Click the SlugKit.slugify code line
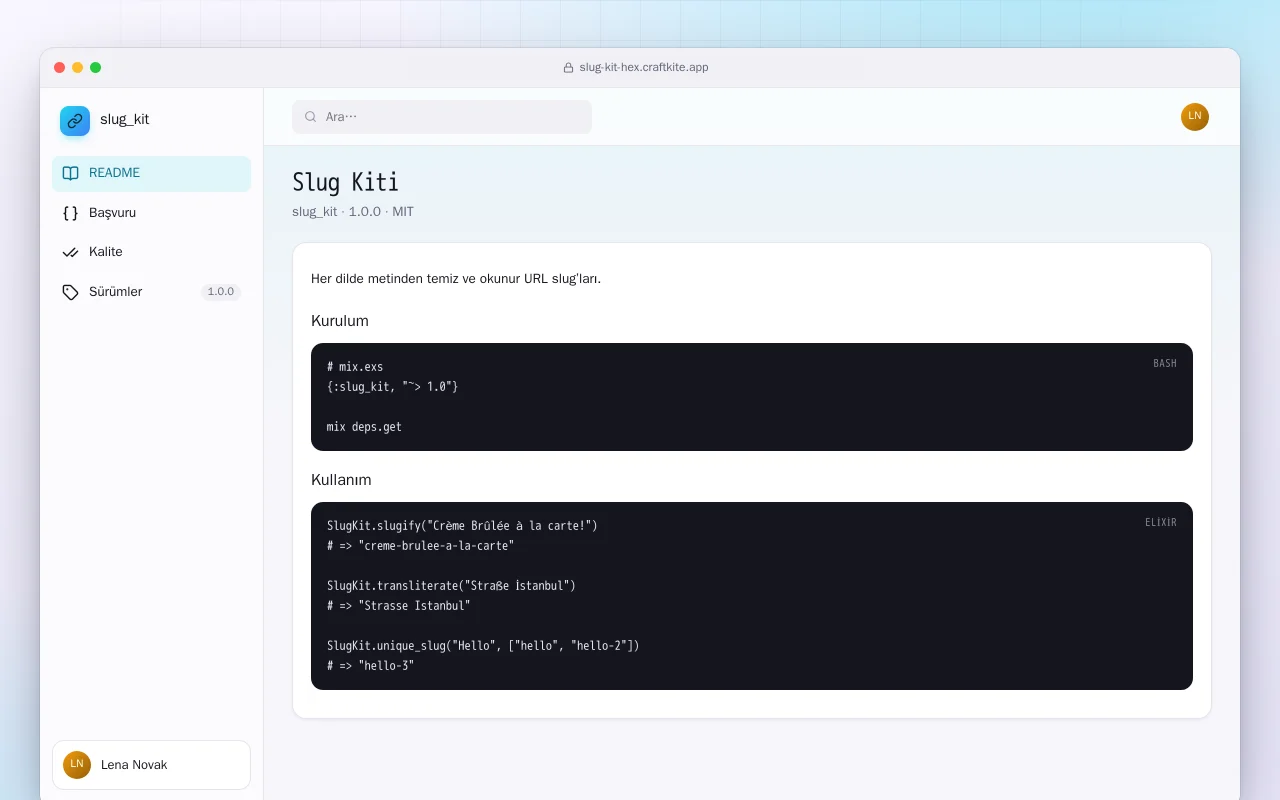This screenshot has width=1280, height=800. [x=462, y=526]
